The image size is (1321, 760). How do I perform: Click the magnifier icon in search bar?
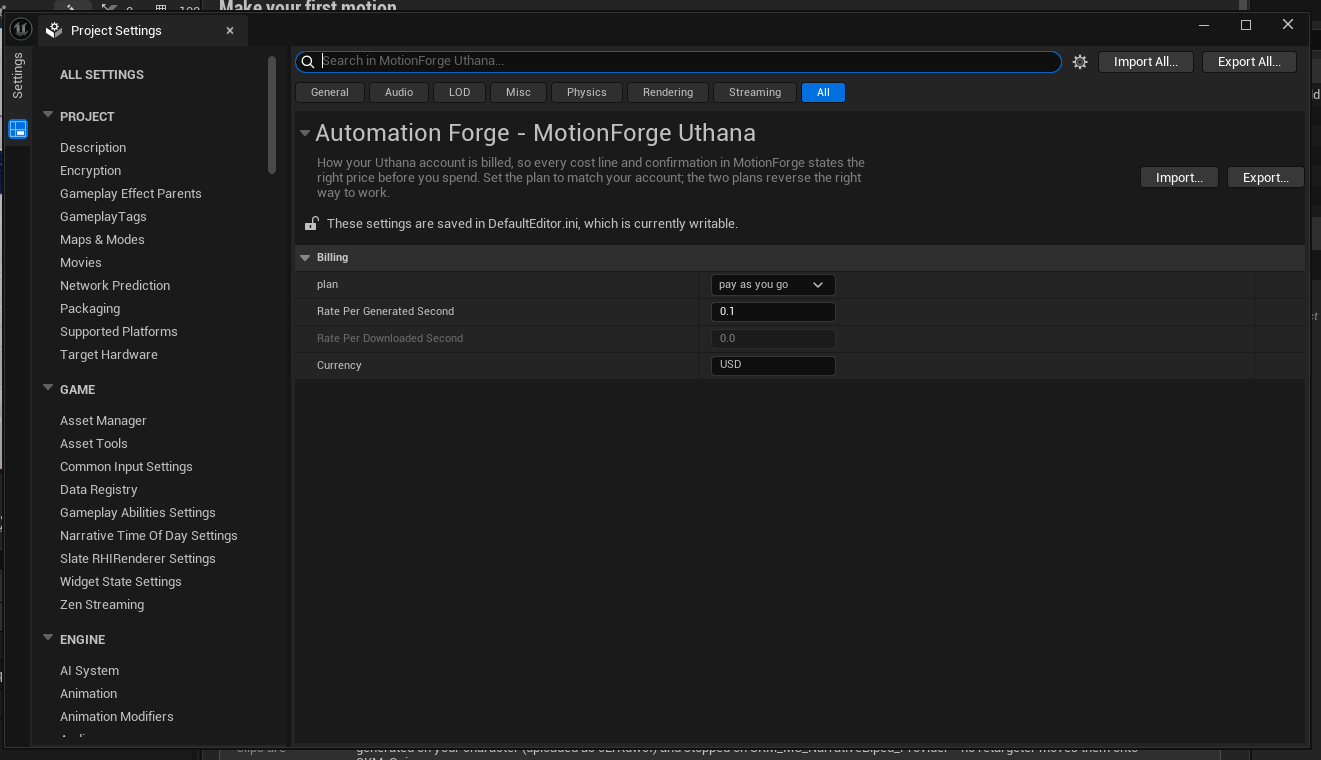(308, 62)
